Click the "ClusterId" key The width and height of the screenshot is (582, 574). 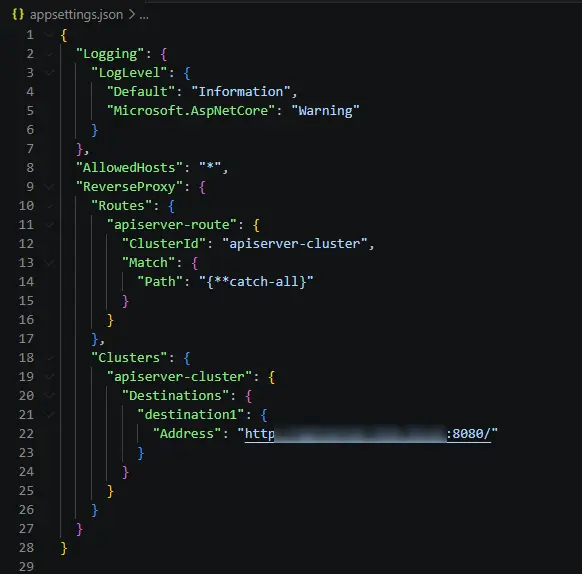tap(164, 244)
